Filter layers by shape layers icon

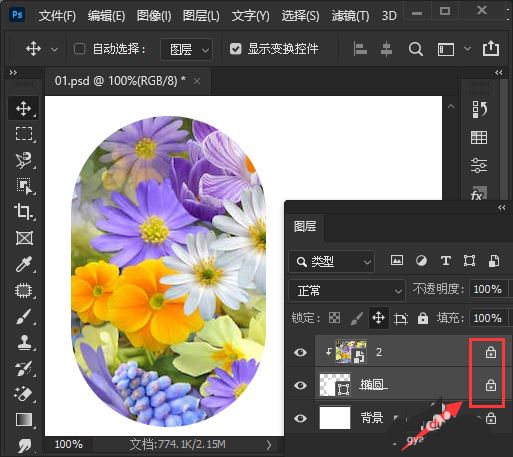469,261
